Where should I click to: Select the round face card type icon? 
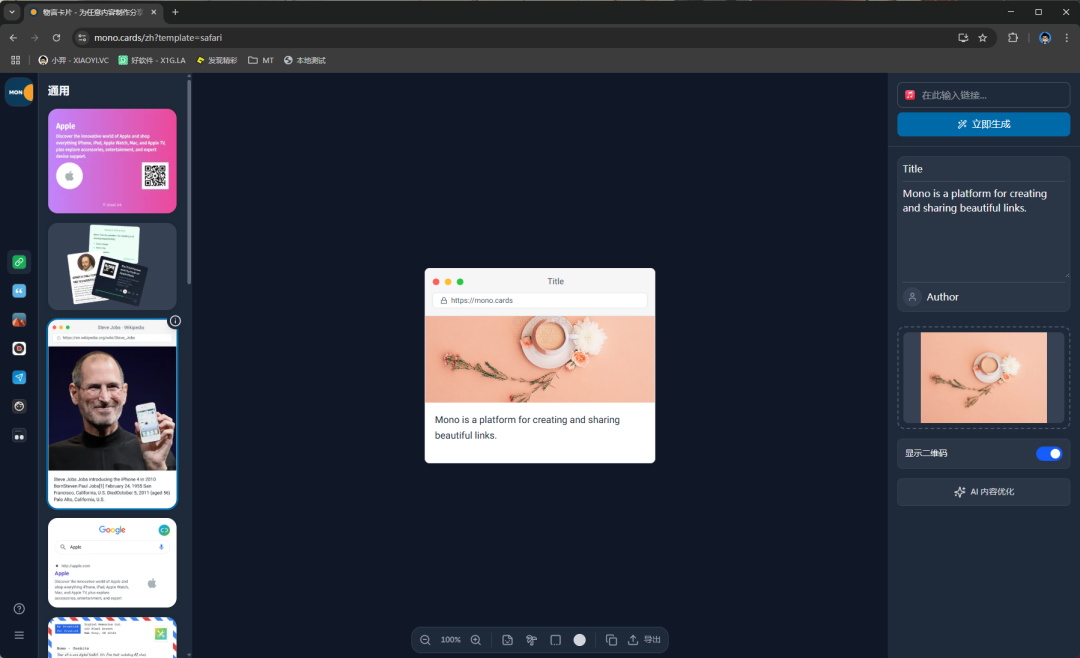point(19,407)
